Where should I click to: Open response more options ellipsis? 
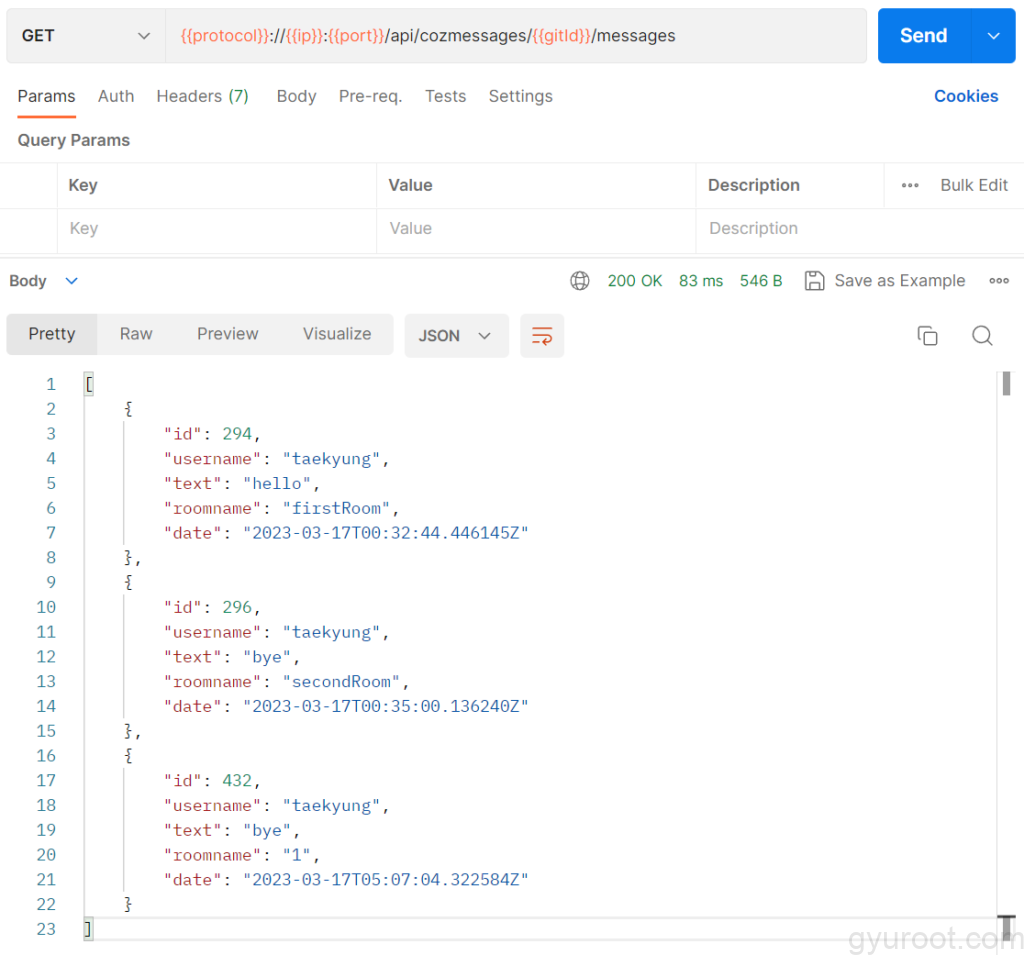[x=998, y=281]
